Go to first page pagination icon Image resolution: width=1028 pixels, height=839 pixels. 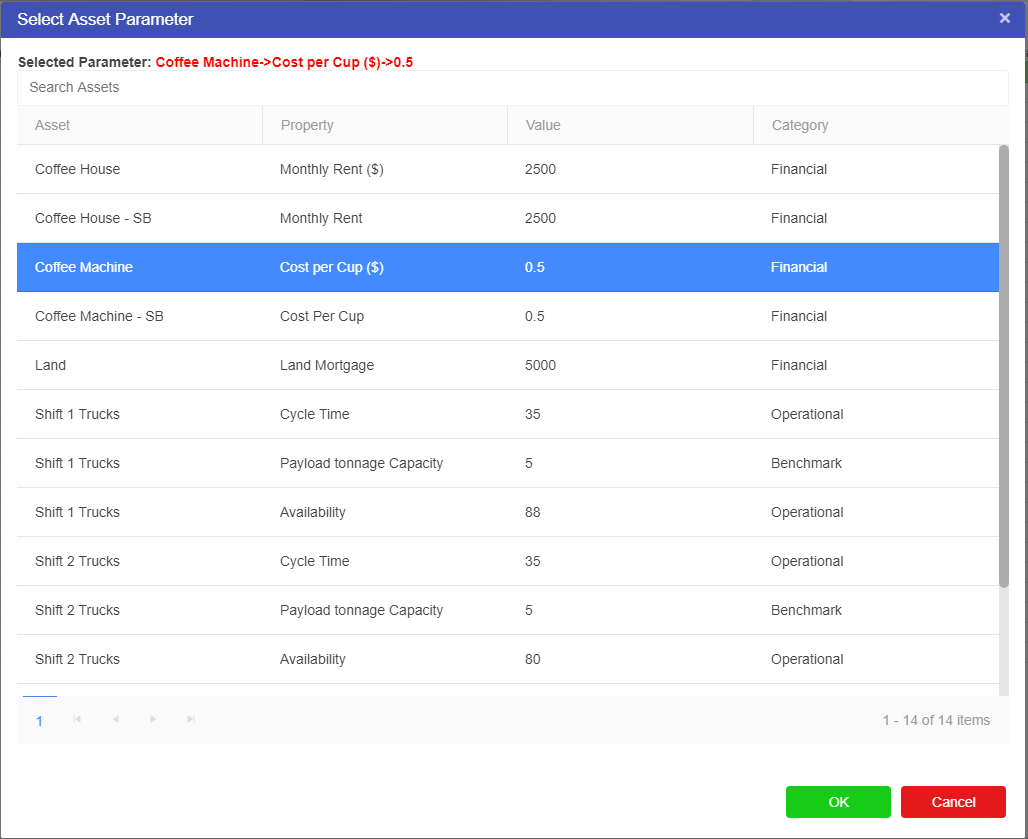pyautogui.click(x=77, y=720)
